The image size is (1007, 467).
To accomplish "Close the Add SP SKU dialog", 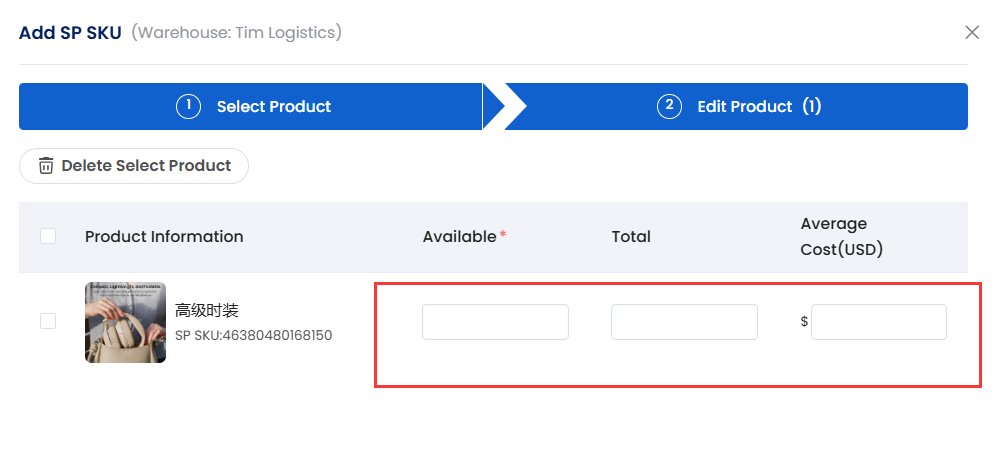I will pyautogui.click(x=972, y=32).
